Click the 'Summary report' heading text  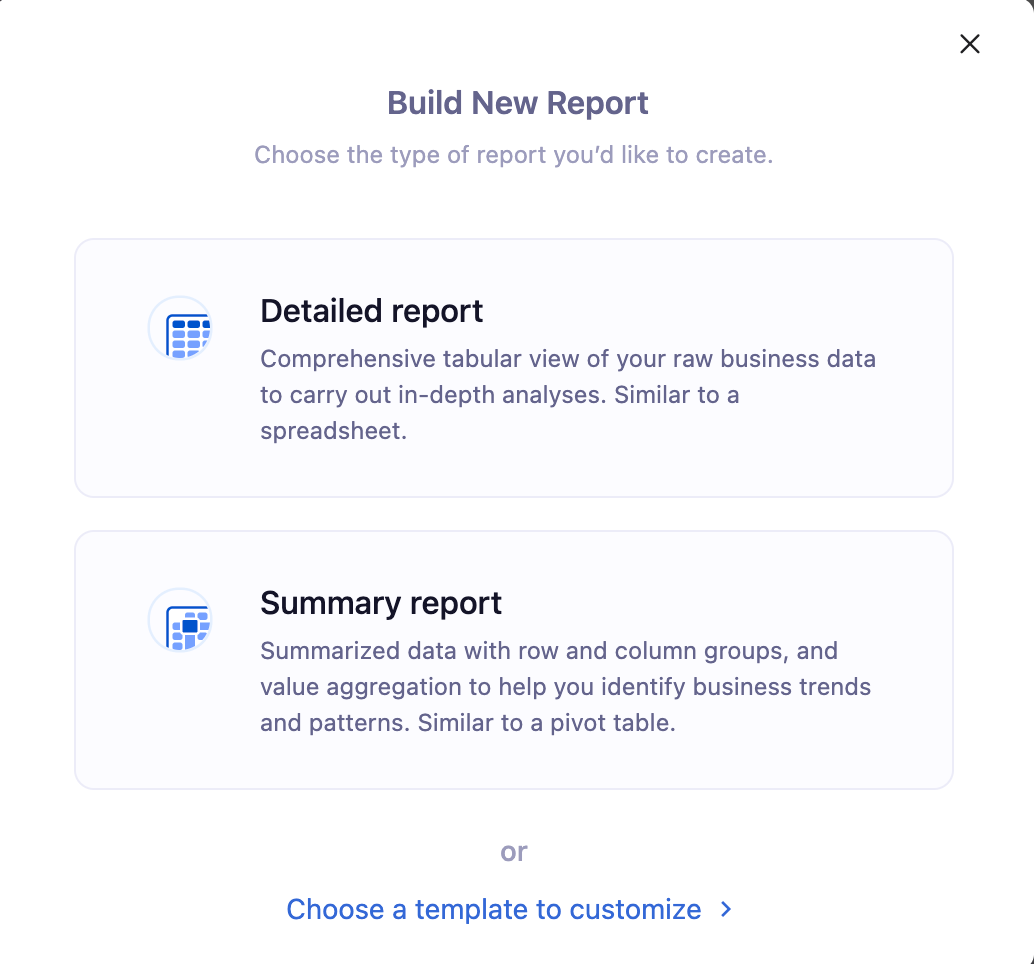point(381,603)
